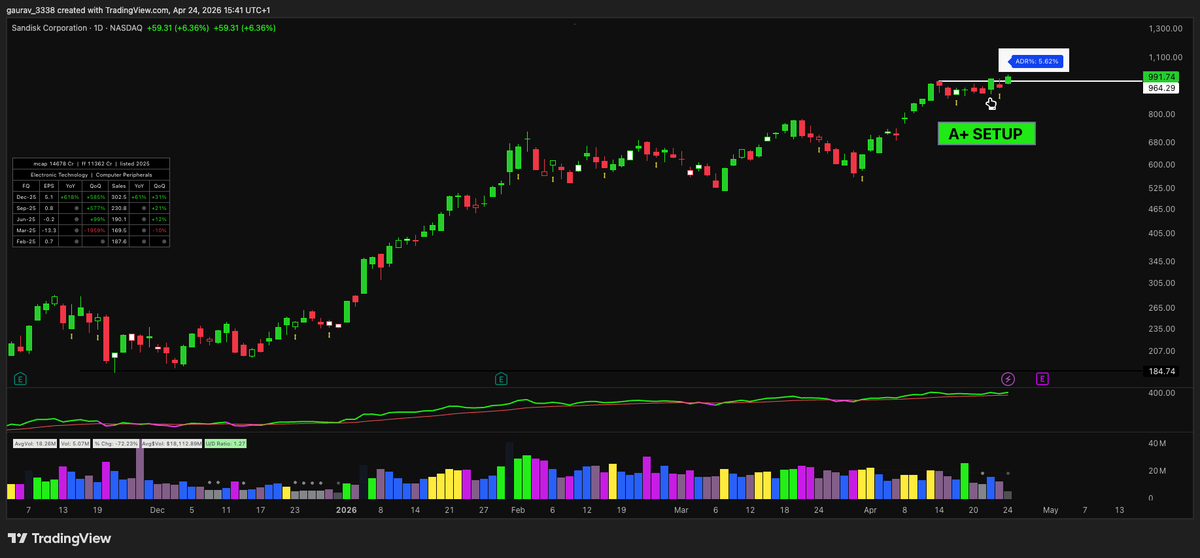The width and height of the screenshot is (1200, 558).
Task: Click the Sep-25 quarter row label
Action: point(26,208)
